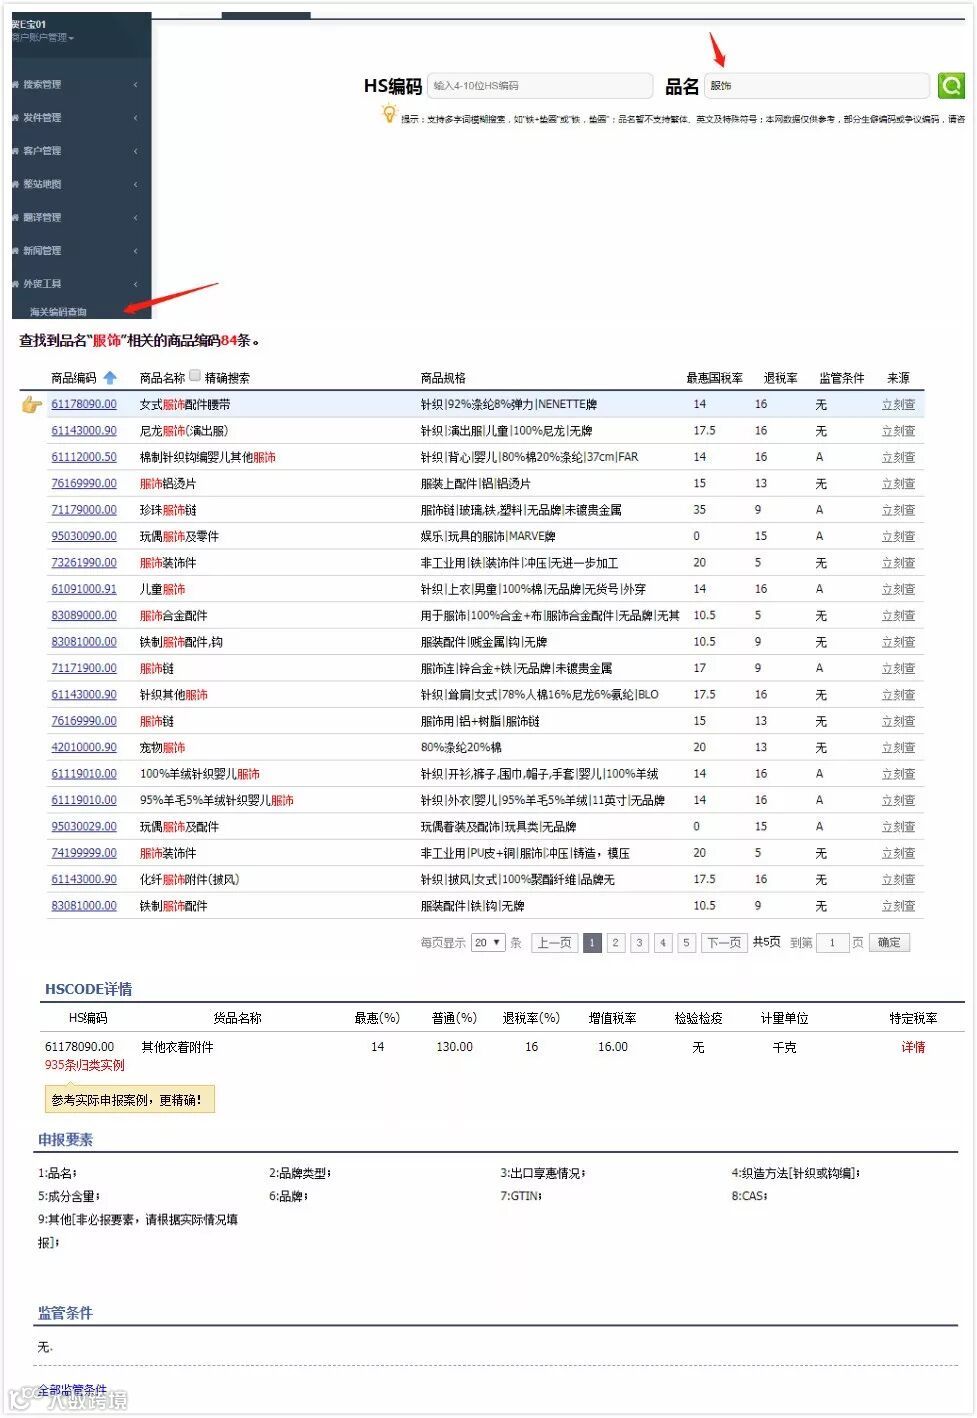This screenshot has height=1418, width=977.
Task: Click the 商品编码 column header
Action: (73, 378)
